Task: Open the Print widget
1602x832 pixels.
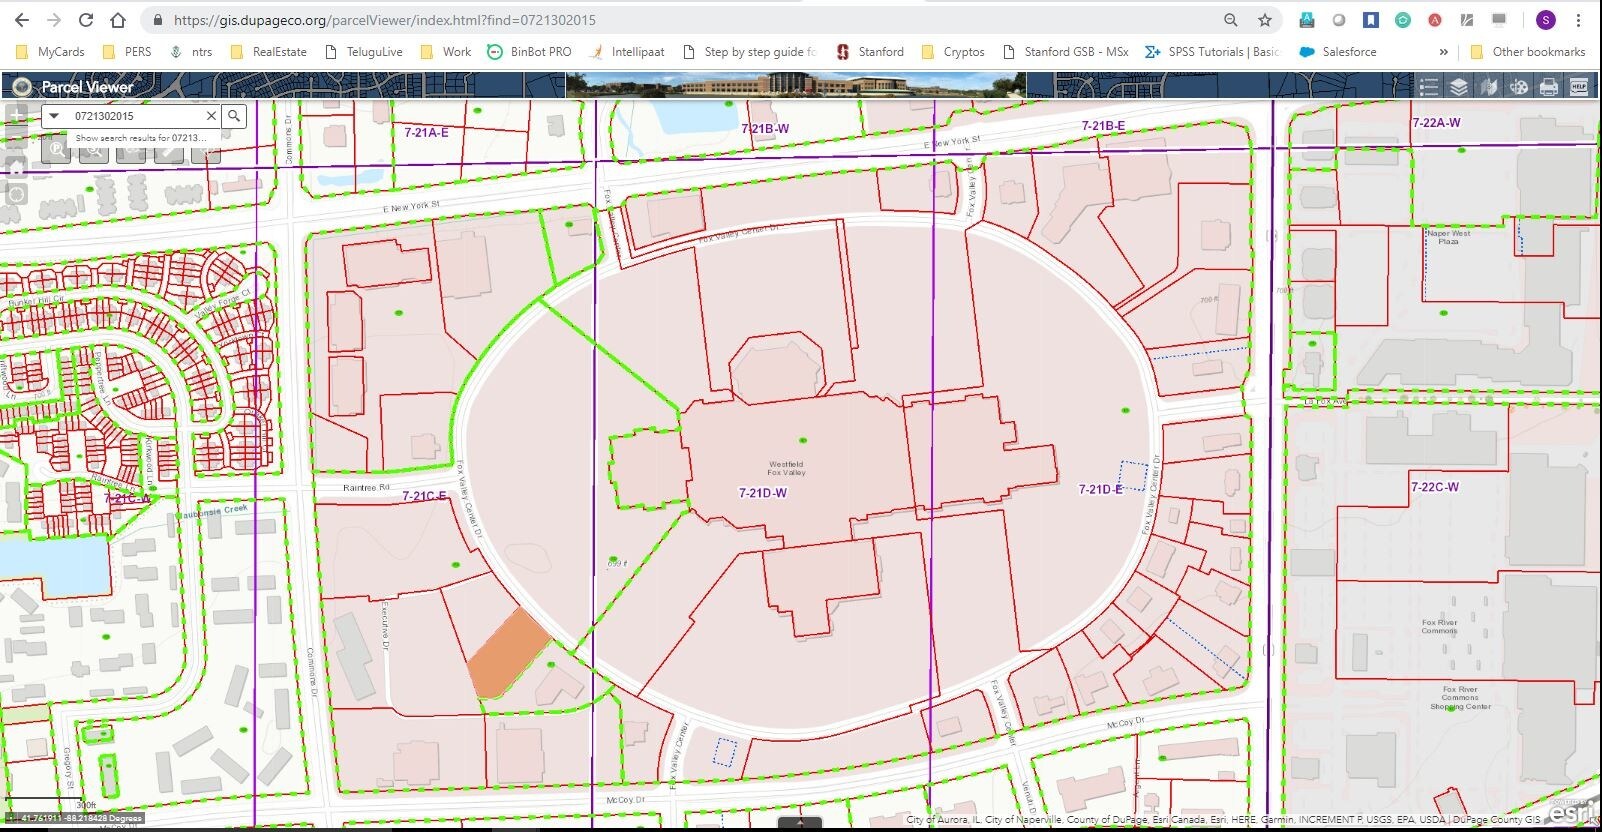Action: 1549,87
